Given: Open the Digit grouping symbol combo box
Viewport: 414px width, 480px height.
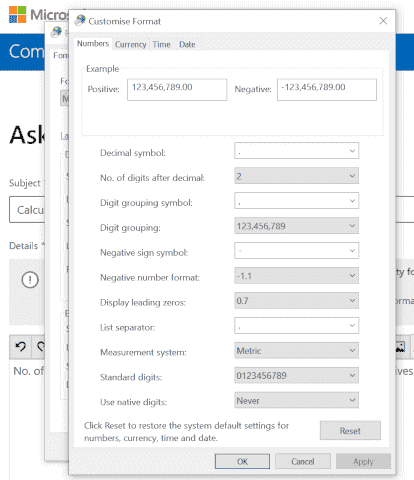Looking at the screenshot, I should tap(296, 201).
